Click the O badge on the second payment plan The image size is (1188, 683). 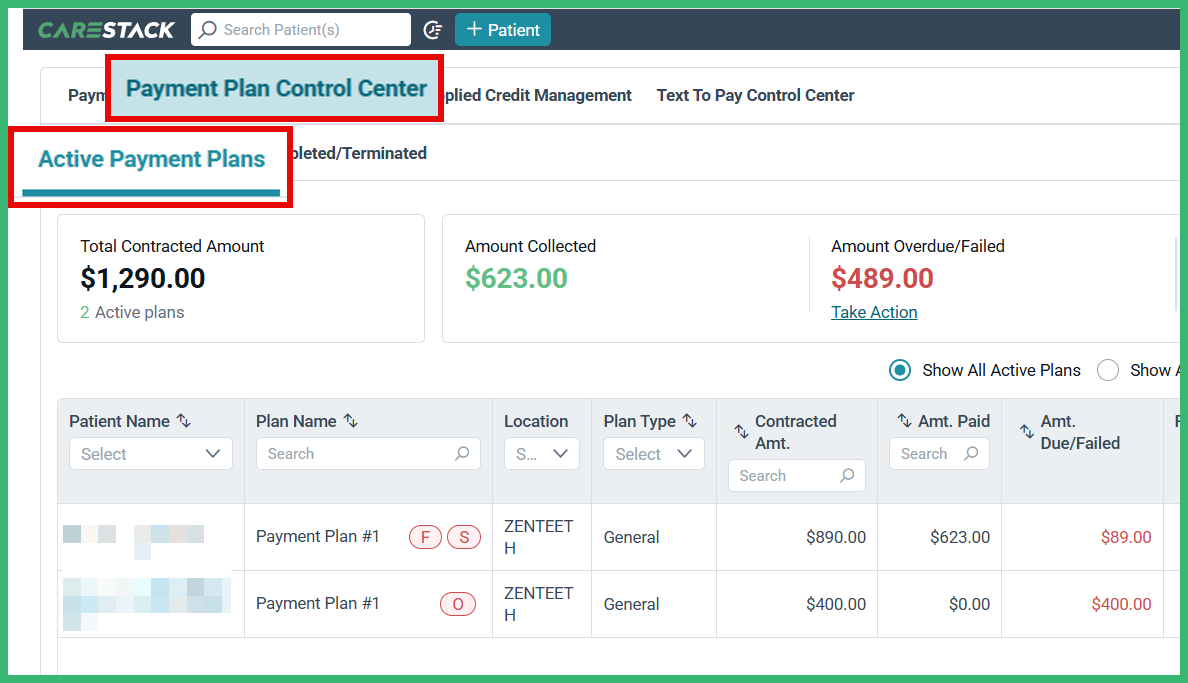458,604
